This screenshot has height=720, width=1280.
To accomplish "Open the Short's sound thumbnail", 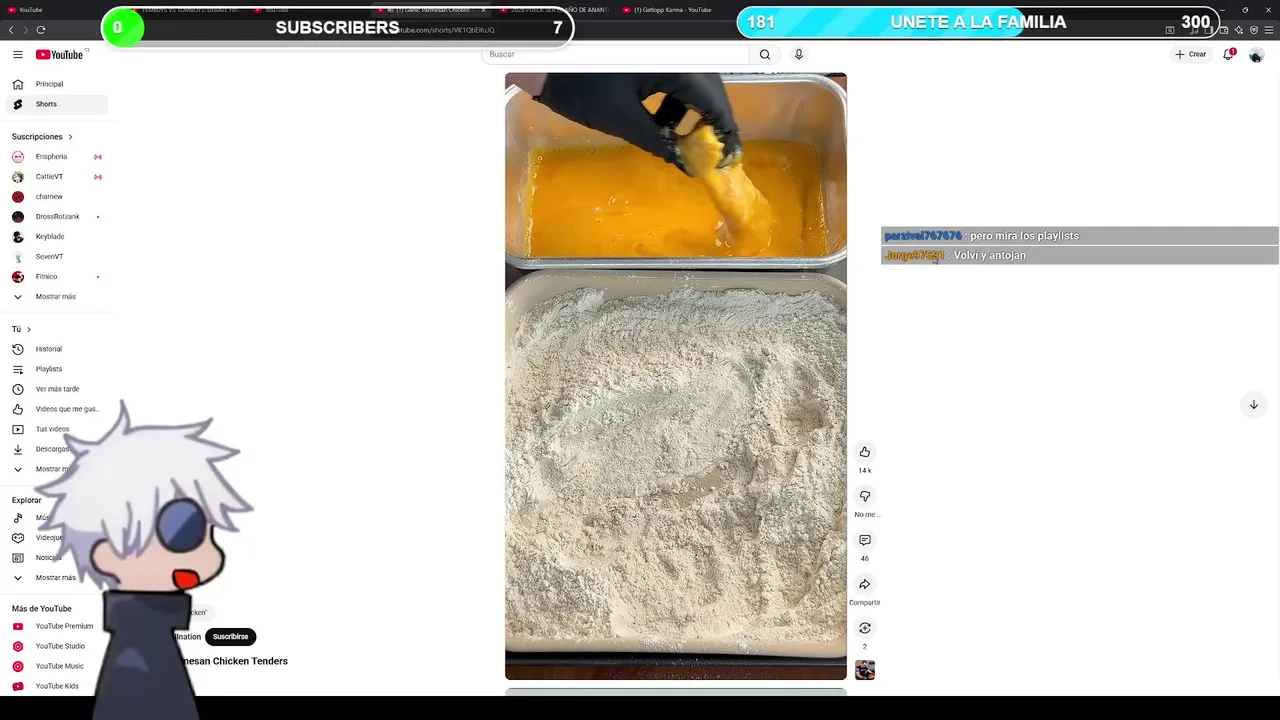I will 865,670.
